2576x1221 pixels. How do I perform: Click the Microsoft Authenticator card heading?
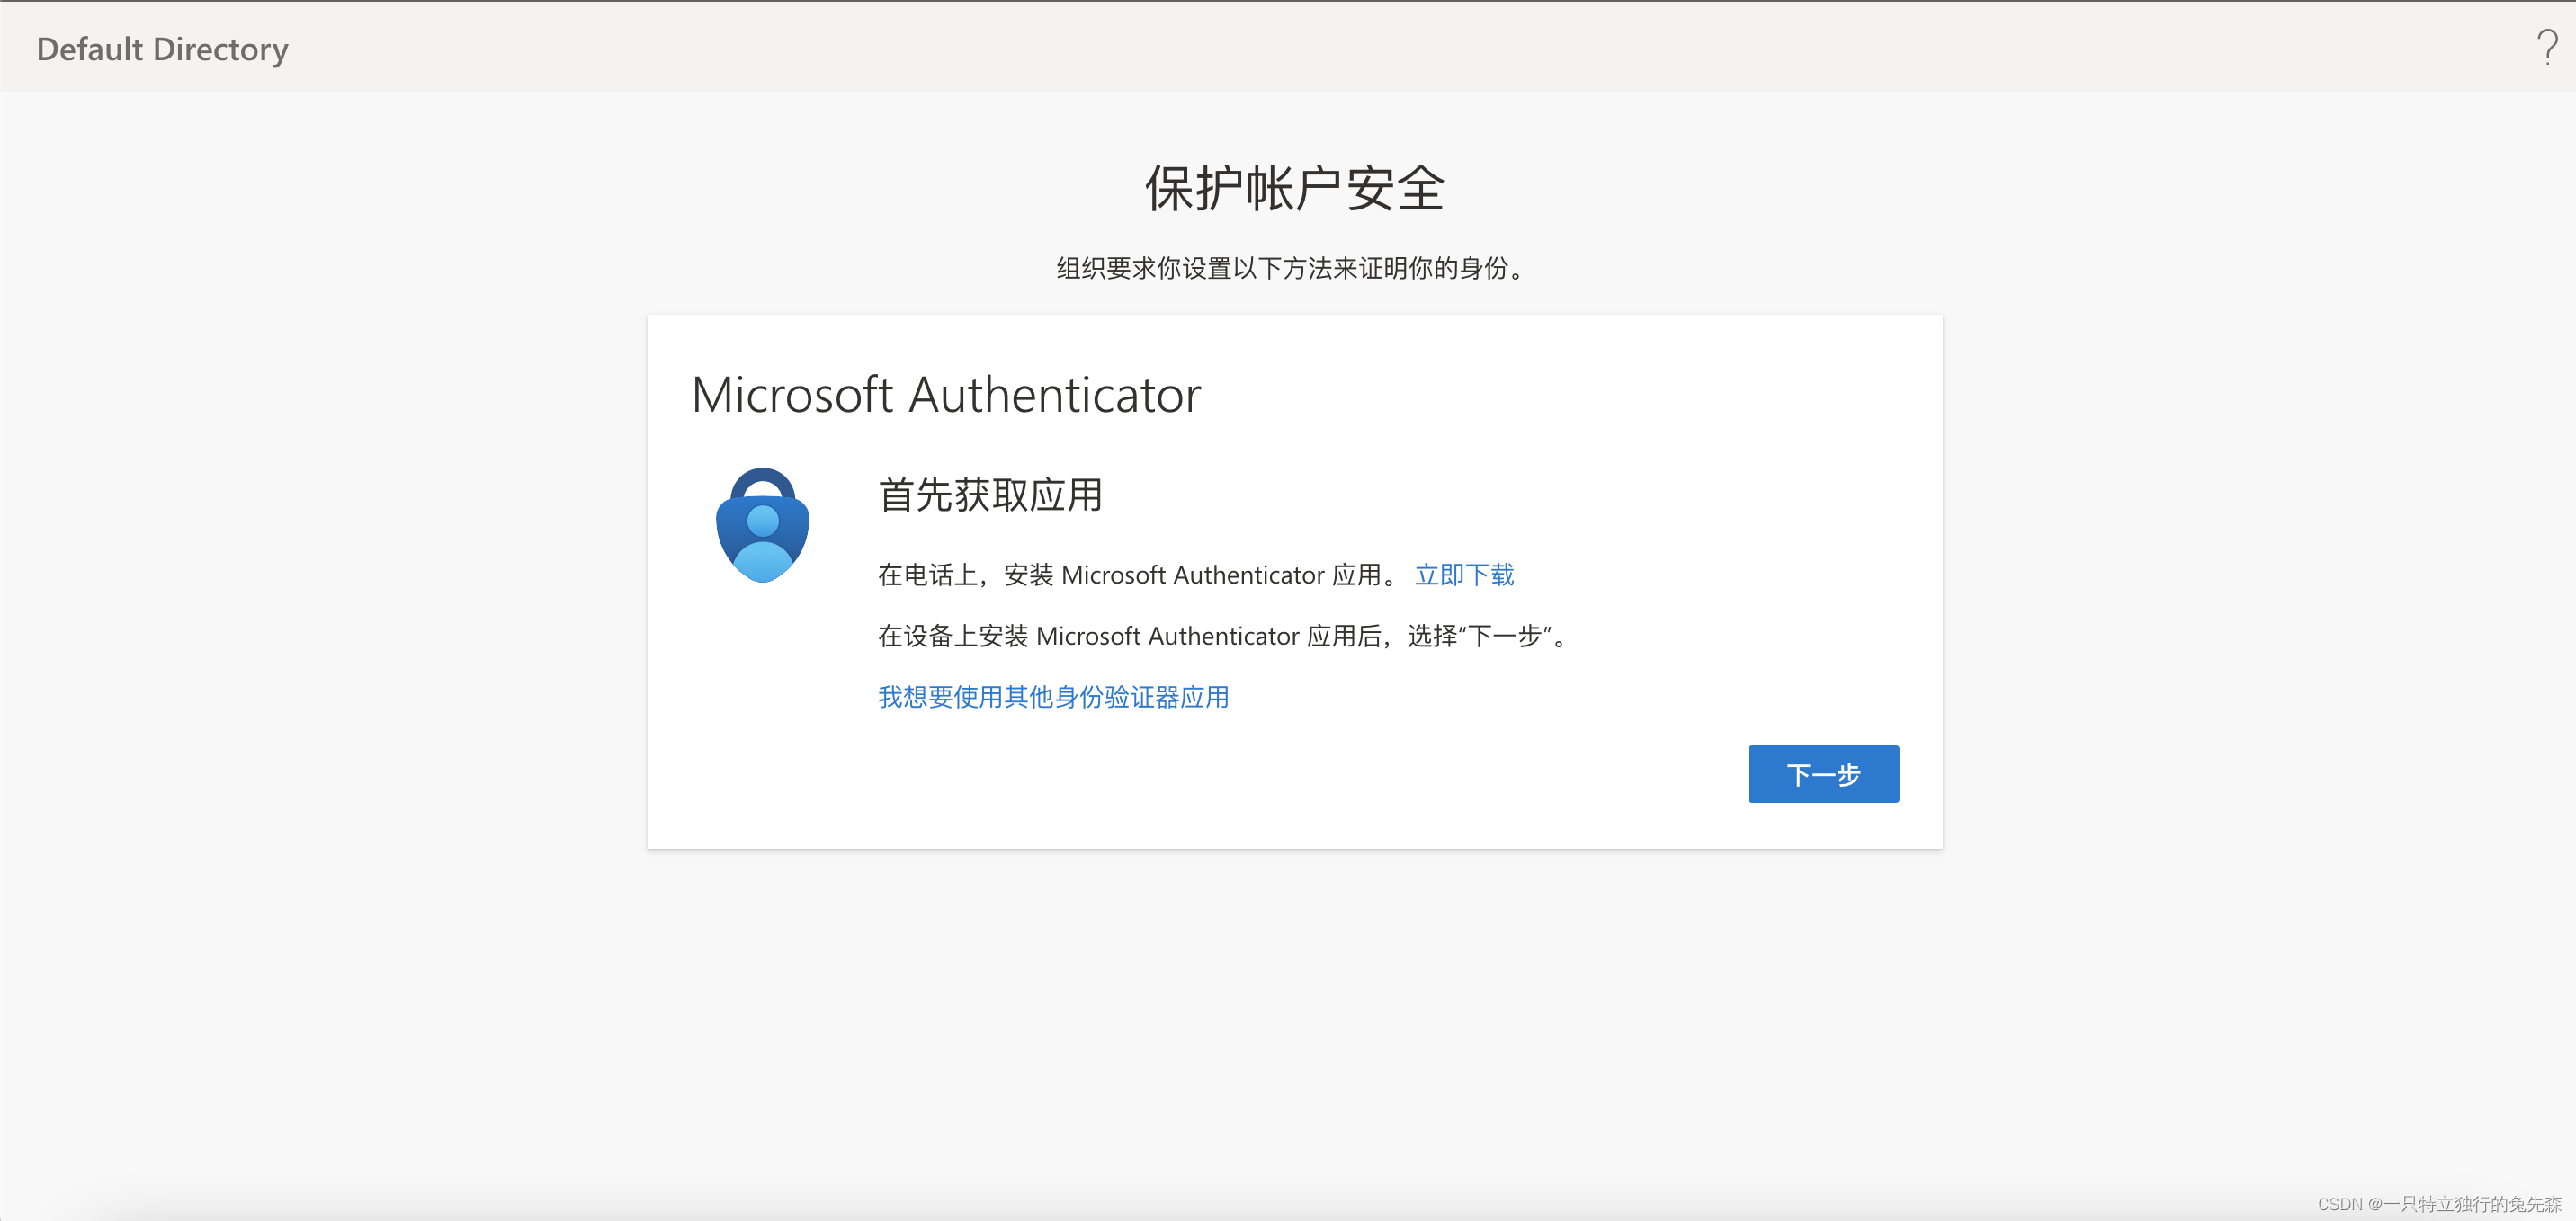click(945, 394)
